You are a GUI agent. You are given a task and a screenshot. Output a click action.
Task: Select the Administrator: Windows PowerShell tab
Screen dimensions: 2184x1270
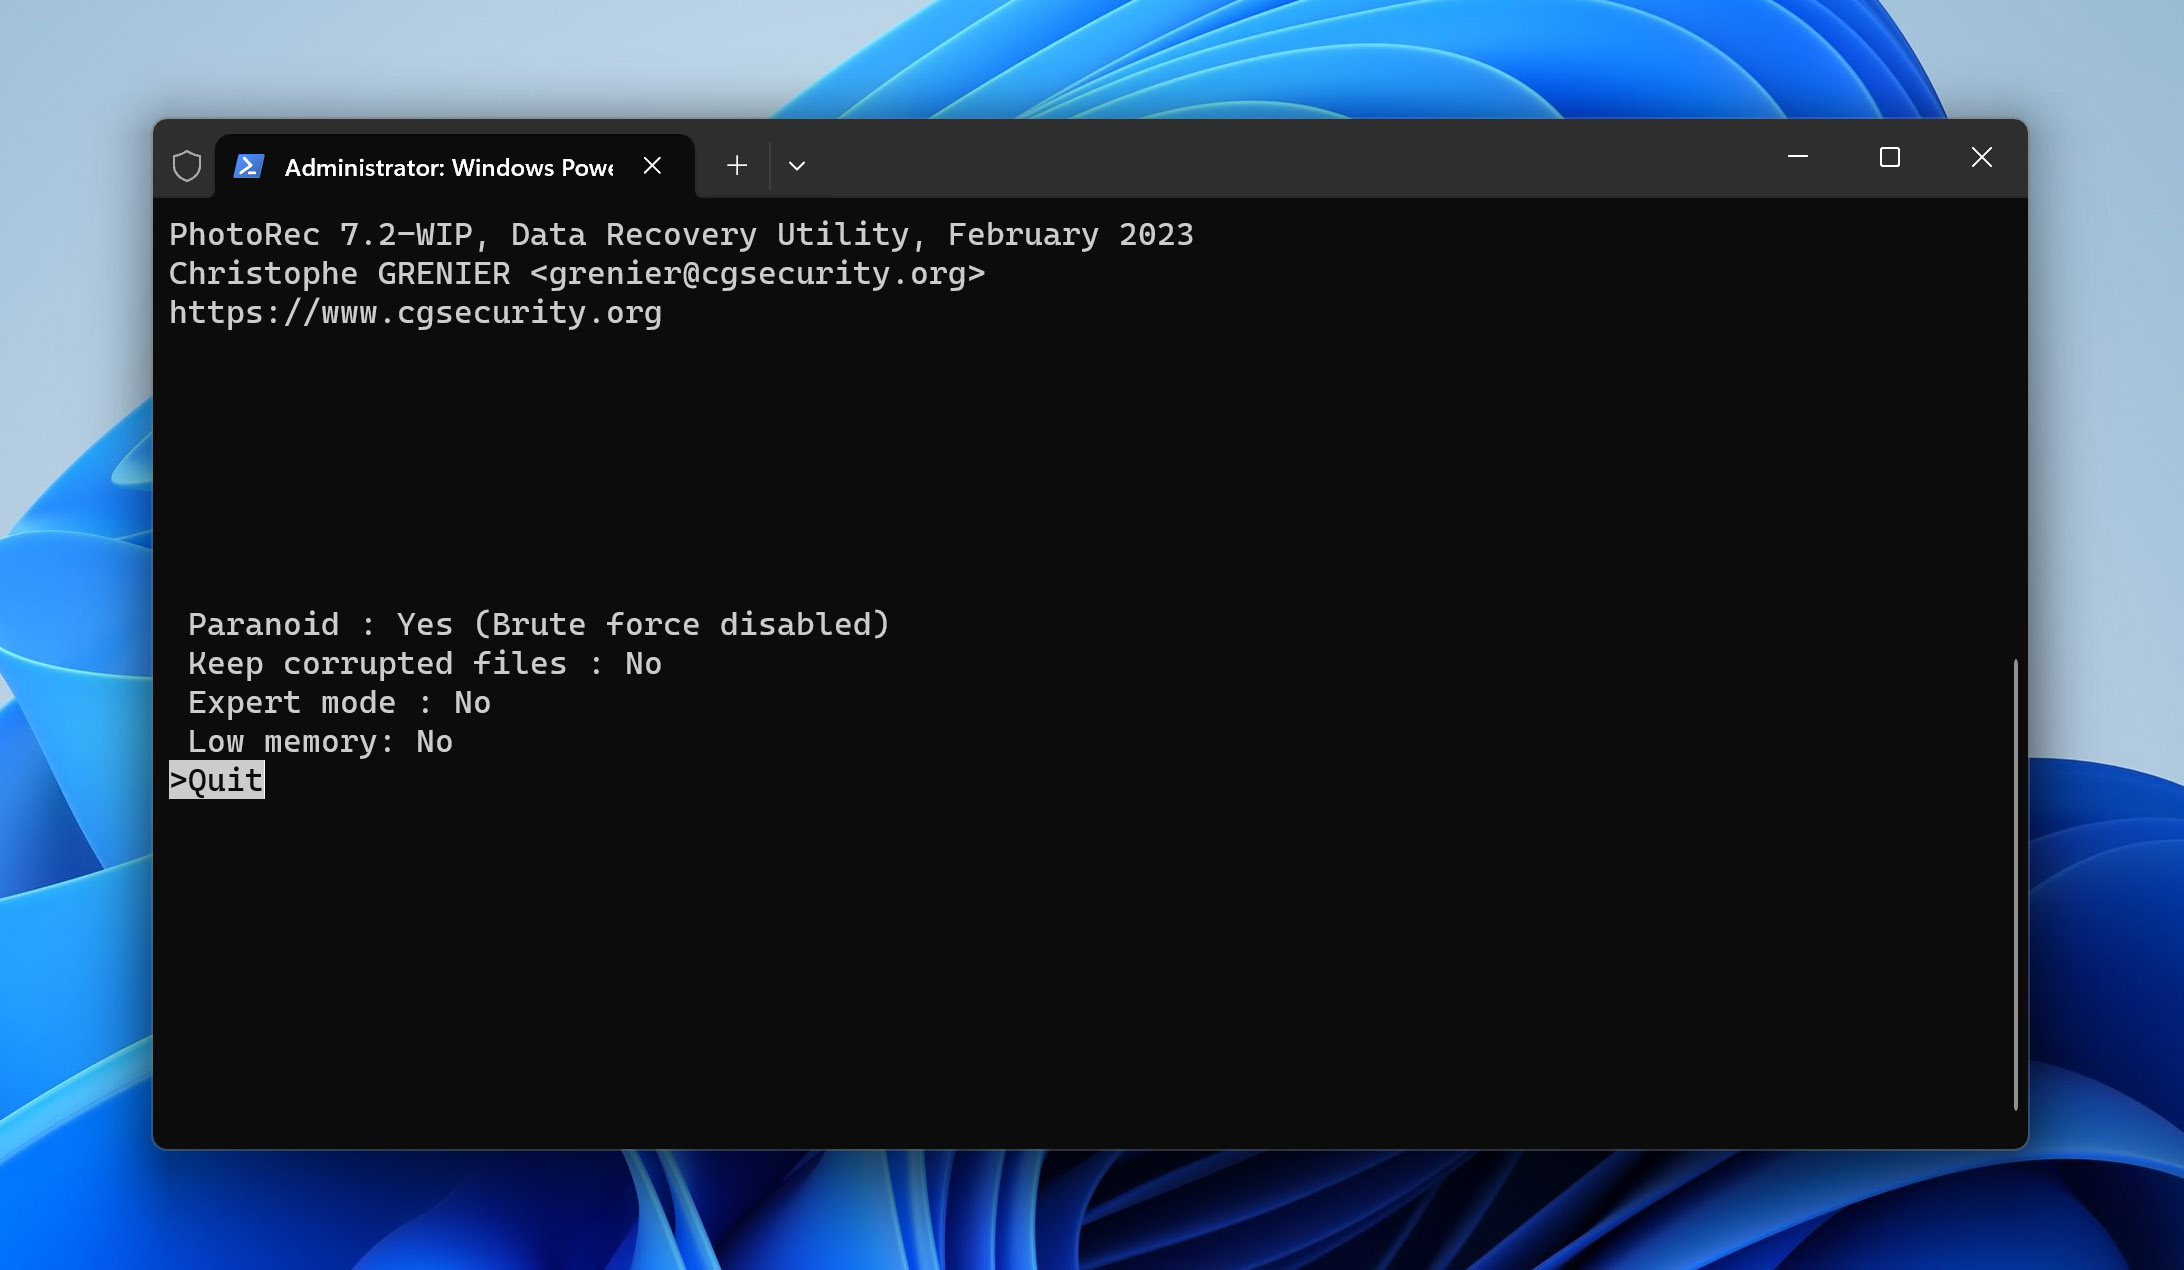(455, 166)
